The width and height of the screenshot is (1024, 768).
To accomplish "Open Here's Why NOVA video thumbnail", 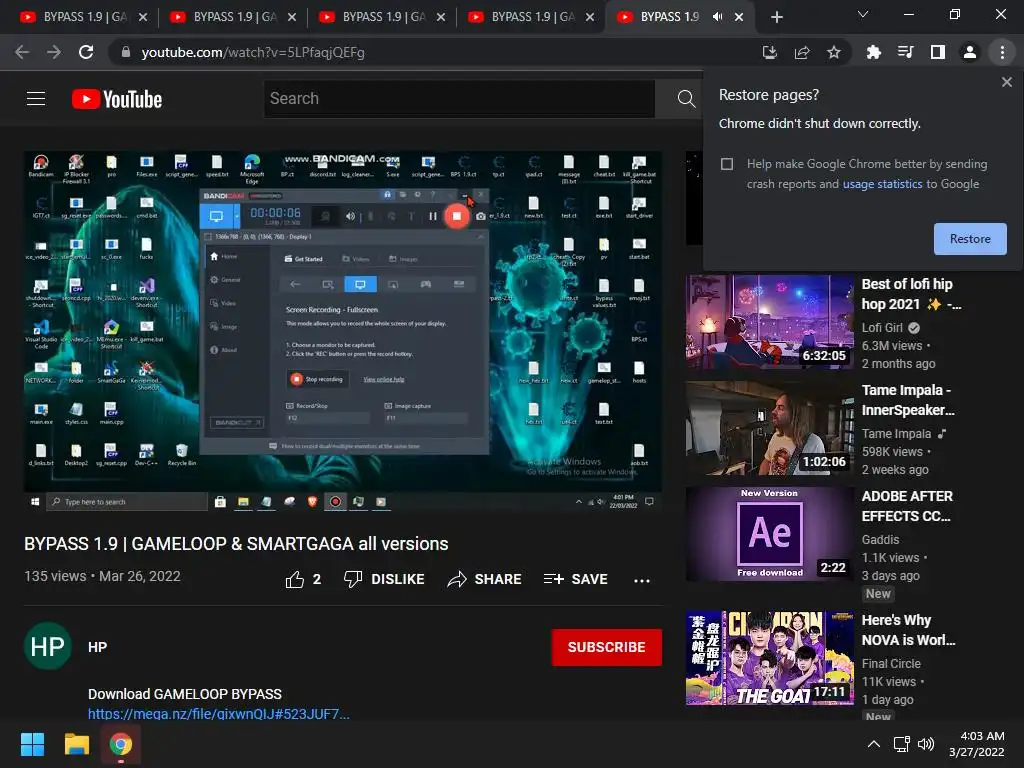I will [769, 658].
